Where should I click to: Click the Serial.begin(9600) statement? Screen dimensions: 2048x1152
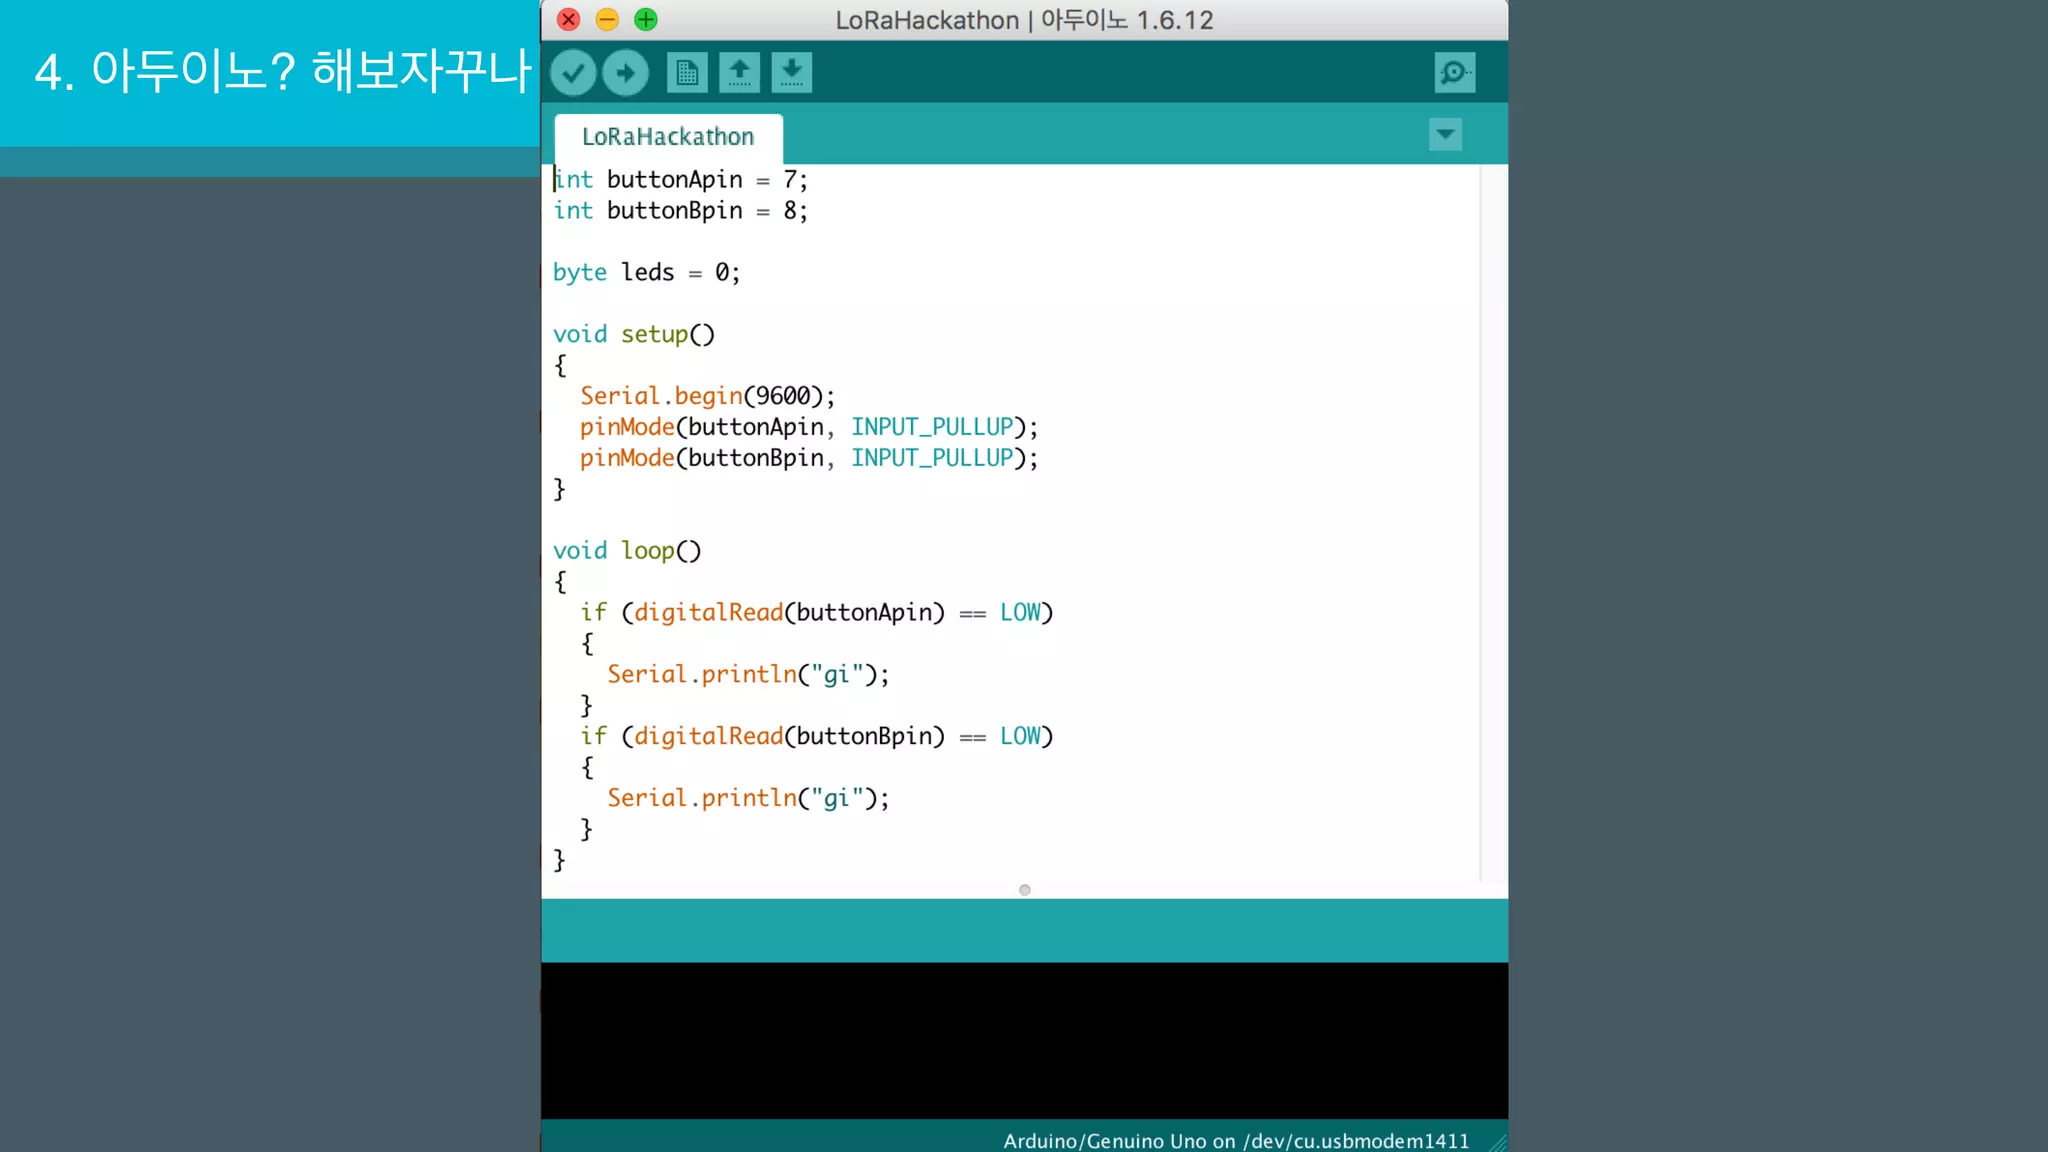click(x=707, y=396)
